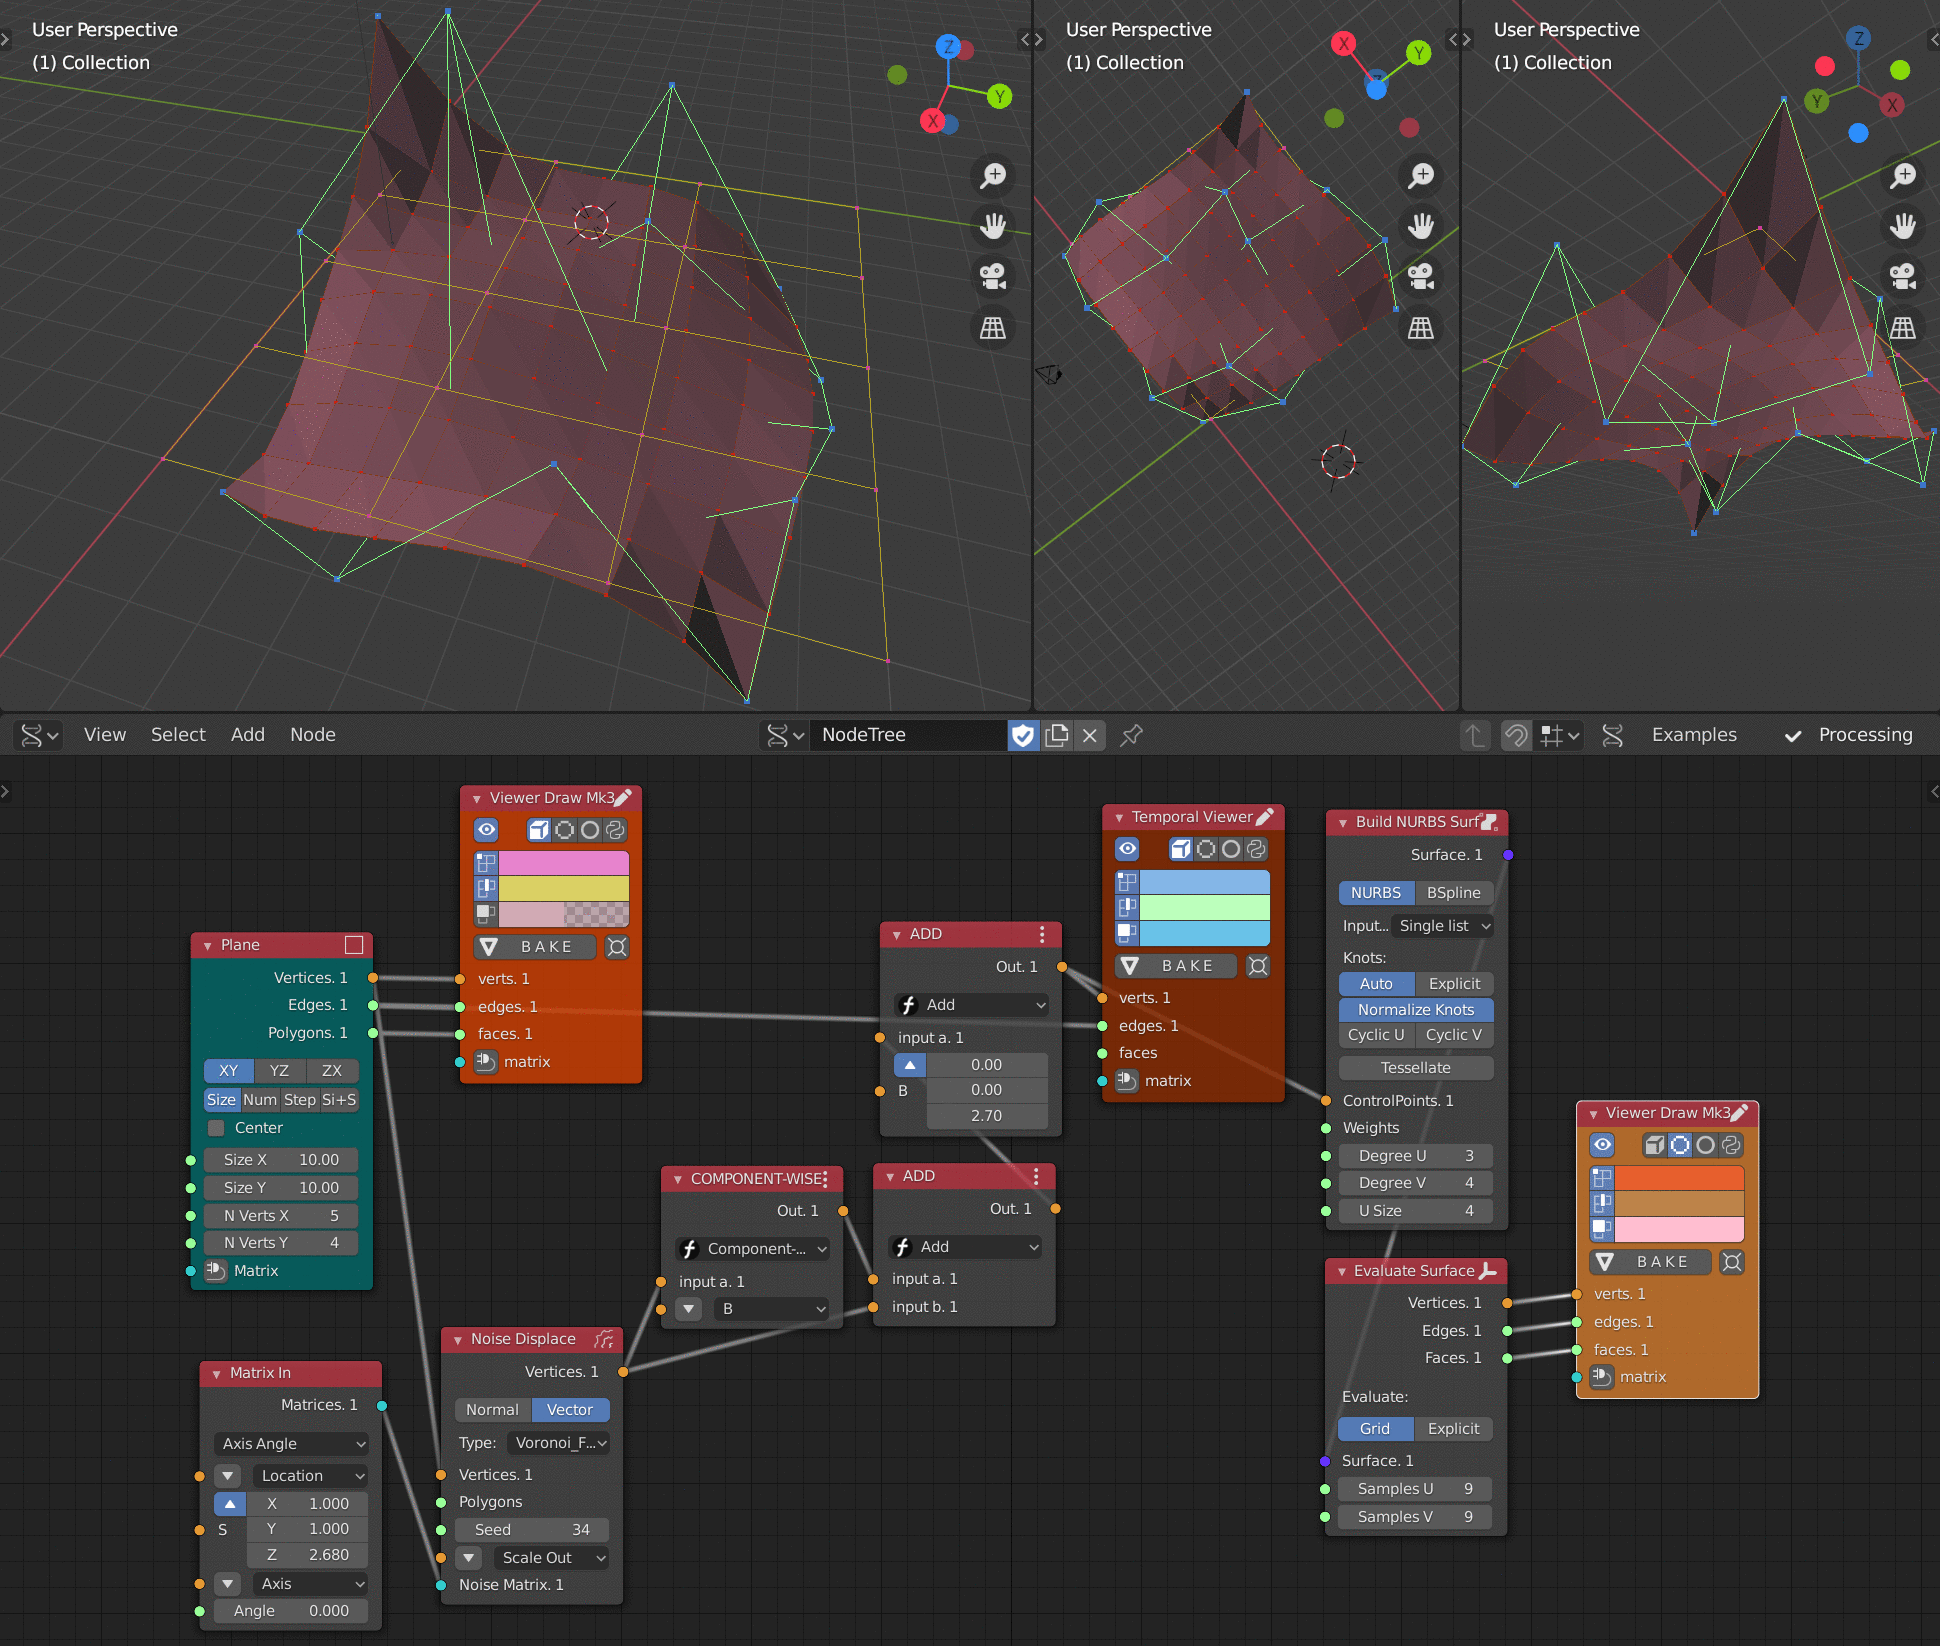1940x1646 pixels.
Task: Toggle the eye visibility on the Temporal Viewer node
Action: (1128, 848)
